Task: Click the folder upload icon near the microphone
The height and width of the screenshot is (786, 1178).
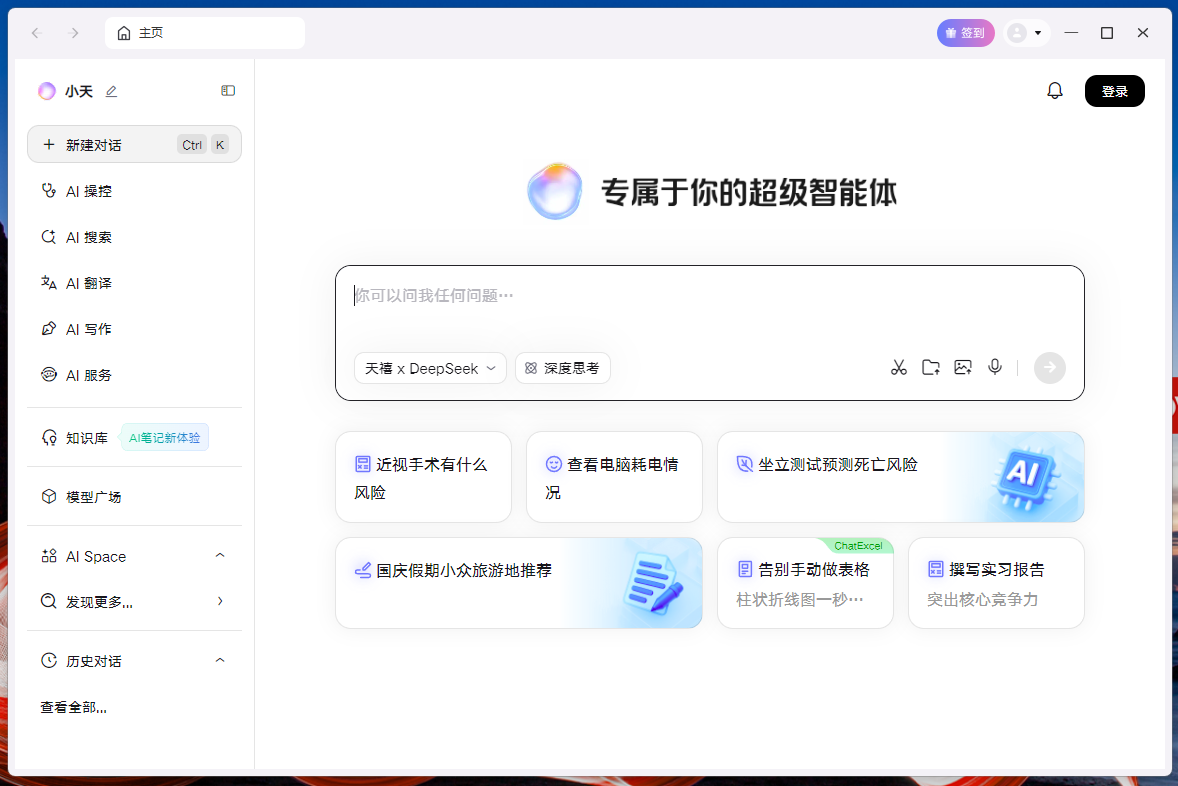Action: (x=931, y=367)
